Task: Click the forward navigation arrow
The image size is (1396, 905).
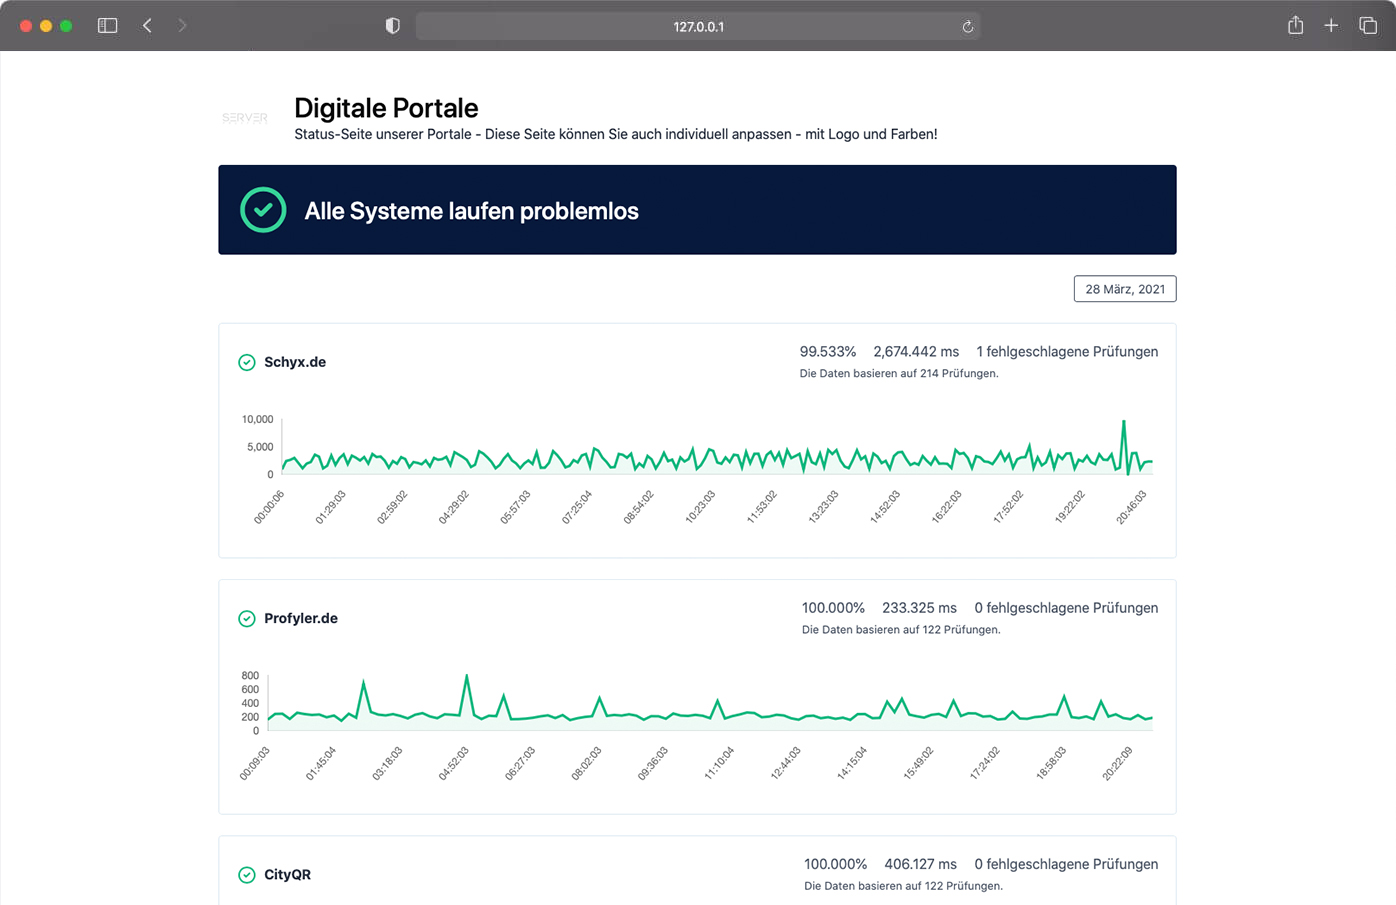Action: tap(182, 26)
